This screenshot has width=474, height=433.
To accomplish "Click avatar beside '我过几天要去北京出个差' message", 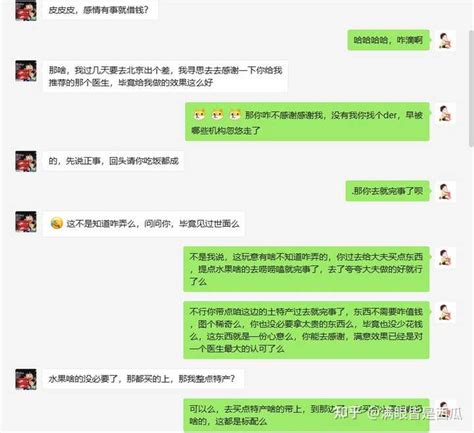I will 26,71.
